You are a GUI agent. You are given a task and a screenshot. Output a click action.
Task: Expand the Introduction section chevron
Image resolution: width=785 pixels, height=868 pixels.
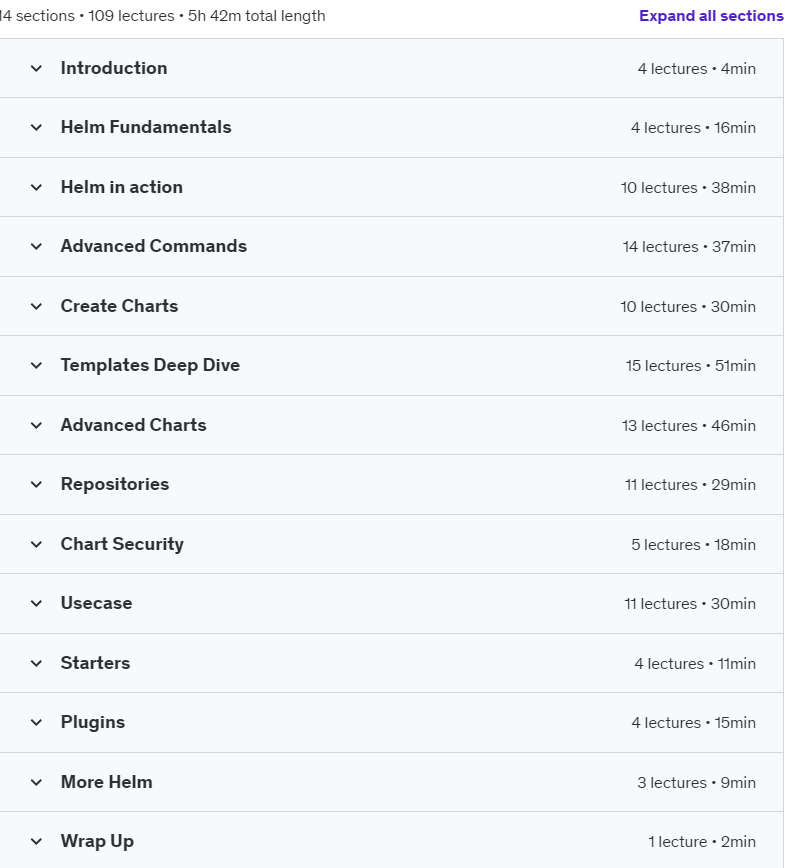pyautogui.click(x=36, y=69)
